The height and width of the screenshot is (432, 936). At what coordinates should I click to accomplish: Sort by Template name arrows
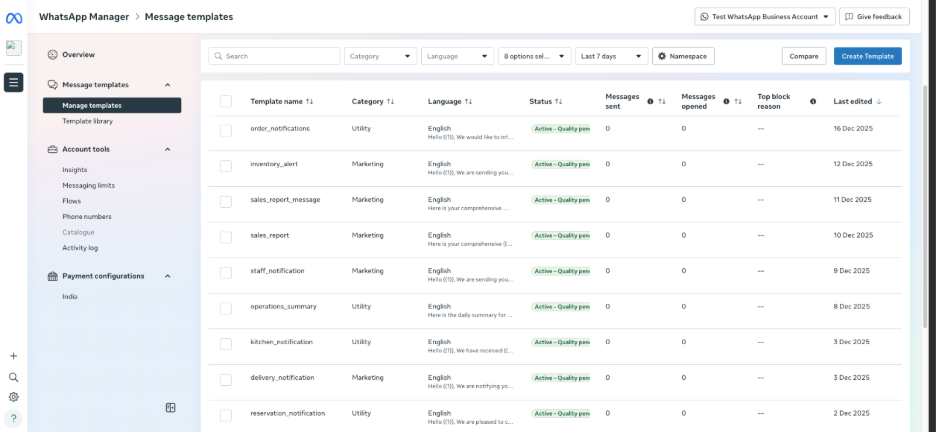(309, 101)
